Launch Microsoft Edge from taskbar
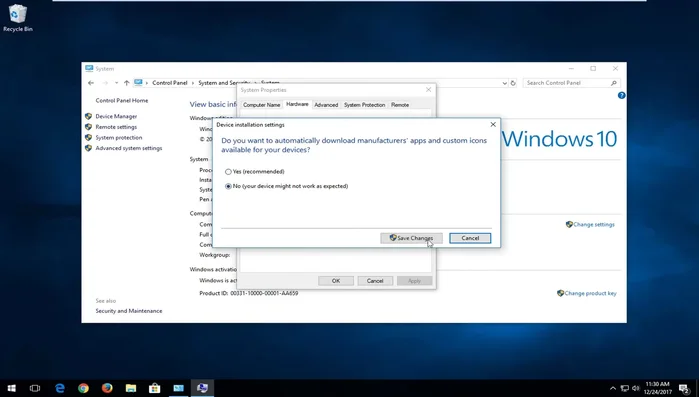This screenshot has height=397, width=699. coord(60,388)
